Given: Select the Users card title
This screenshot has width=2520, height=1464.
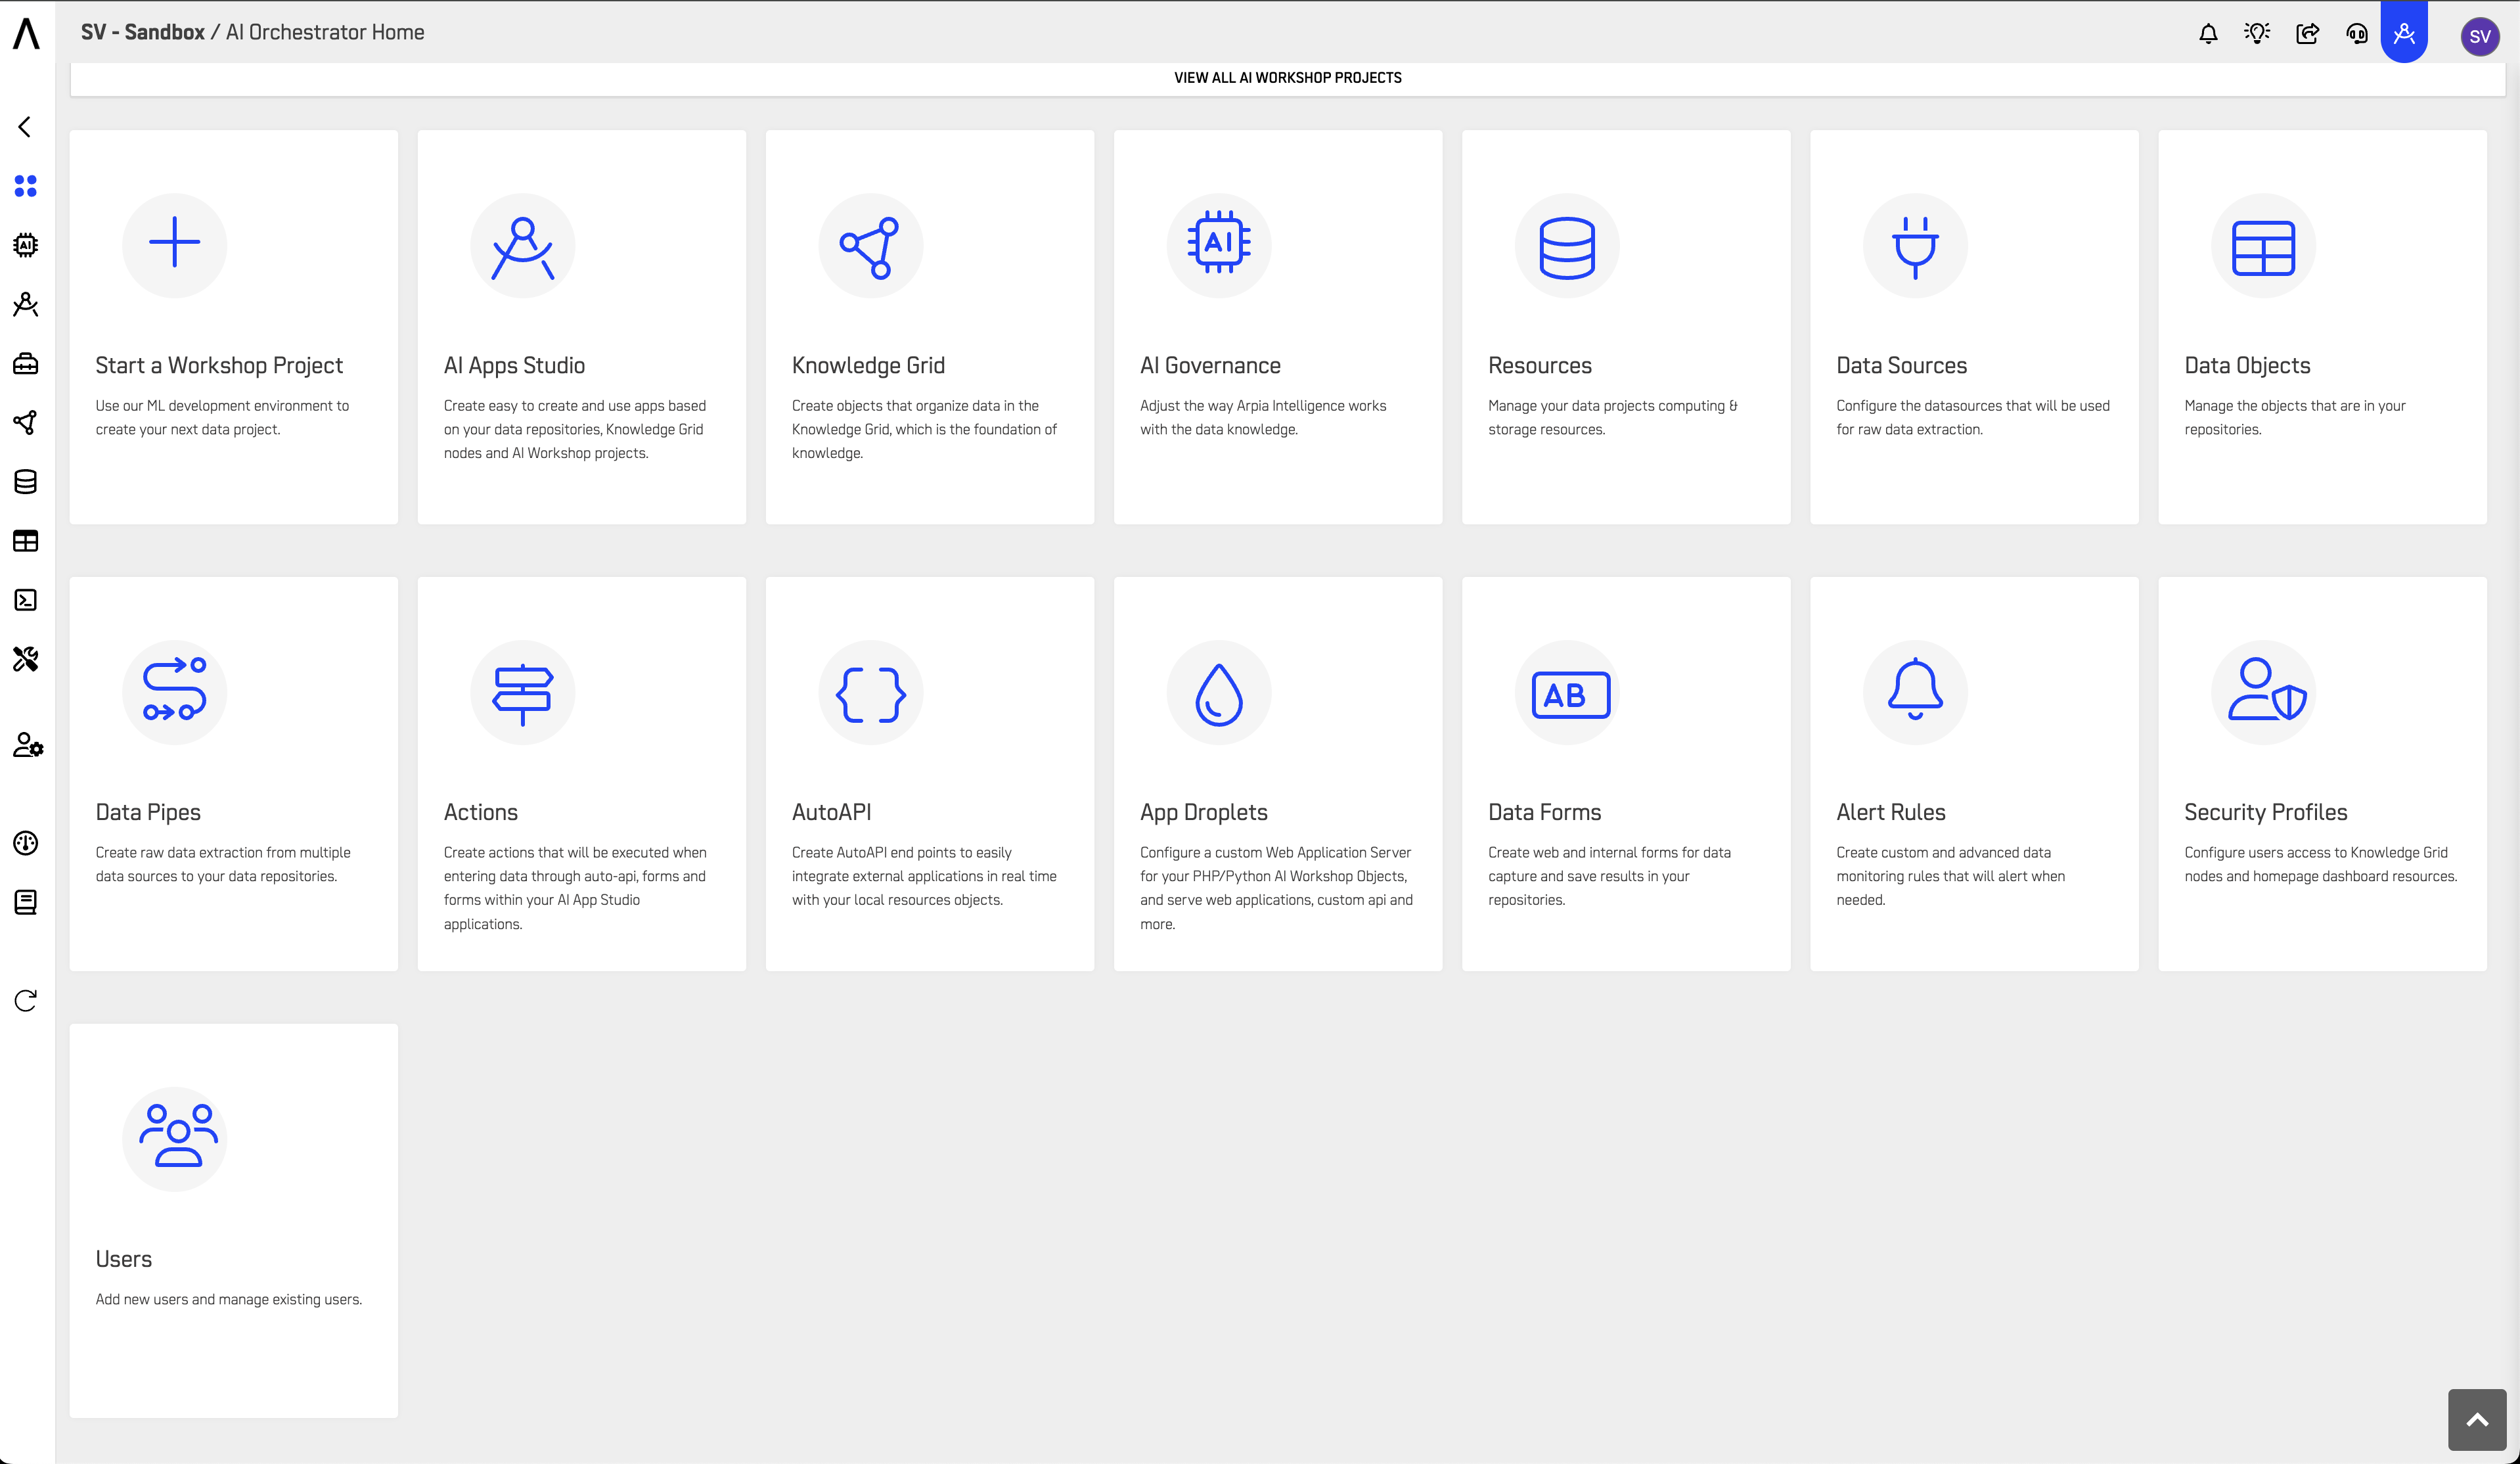Looking at the screenshot, I should click(x=123, y=1260).
